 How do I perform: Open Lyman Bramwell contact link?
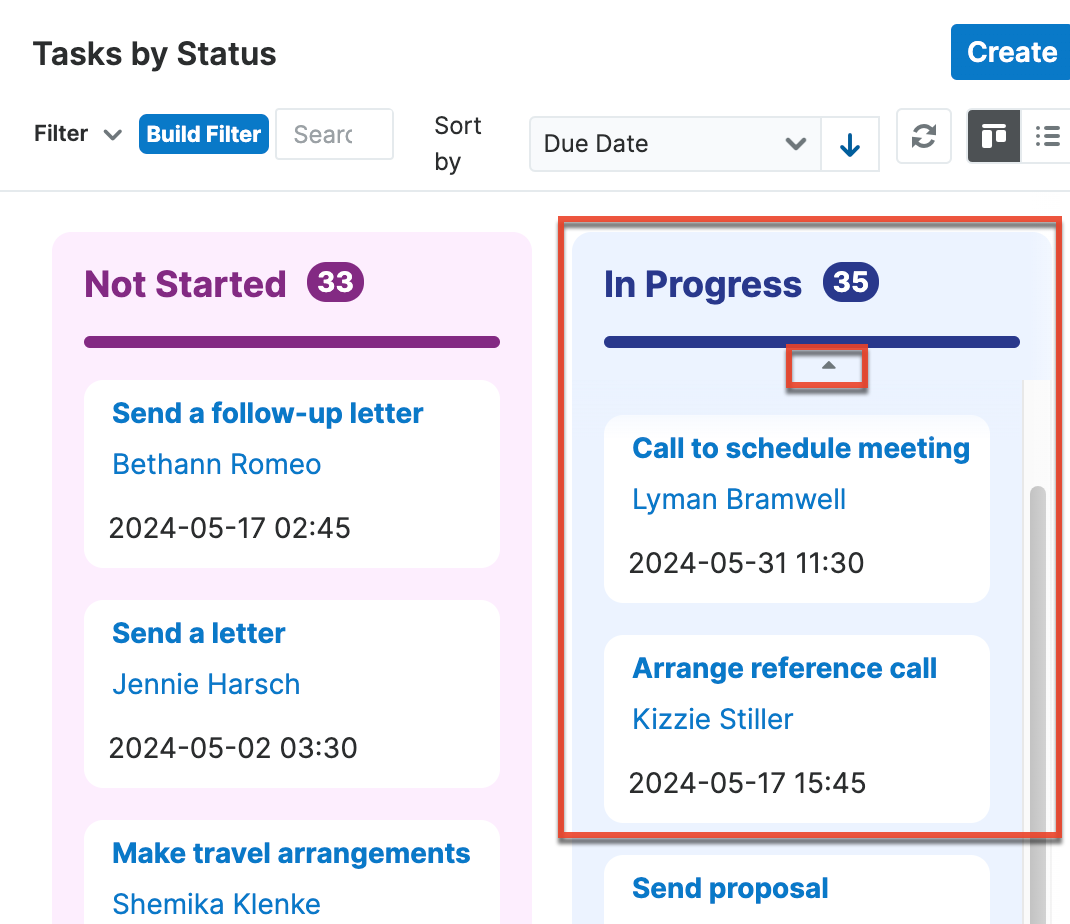tap(739, 499)
